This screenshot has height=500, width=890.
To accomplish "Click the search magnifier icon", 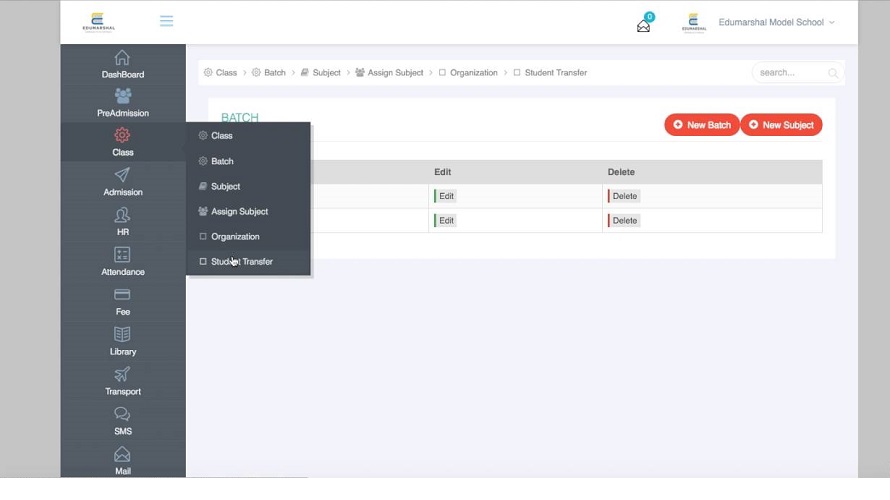I will point(833,73).
